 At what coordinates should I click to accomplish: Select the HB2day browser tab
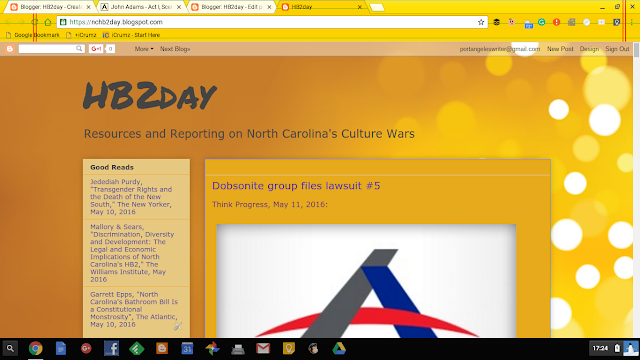[322, 7]
